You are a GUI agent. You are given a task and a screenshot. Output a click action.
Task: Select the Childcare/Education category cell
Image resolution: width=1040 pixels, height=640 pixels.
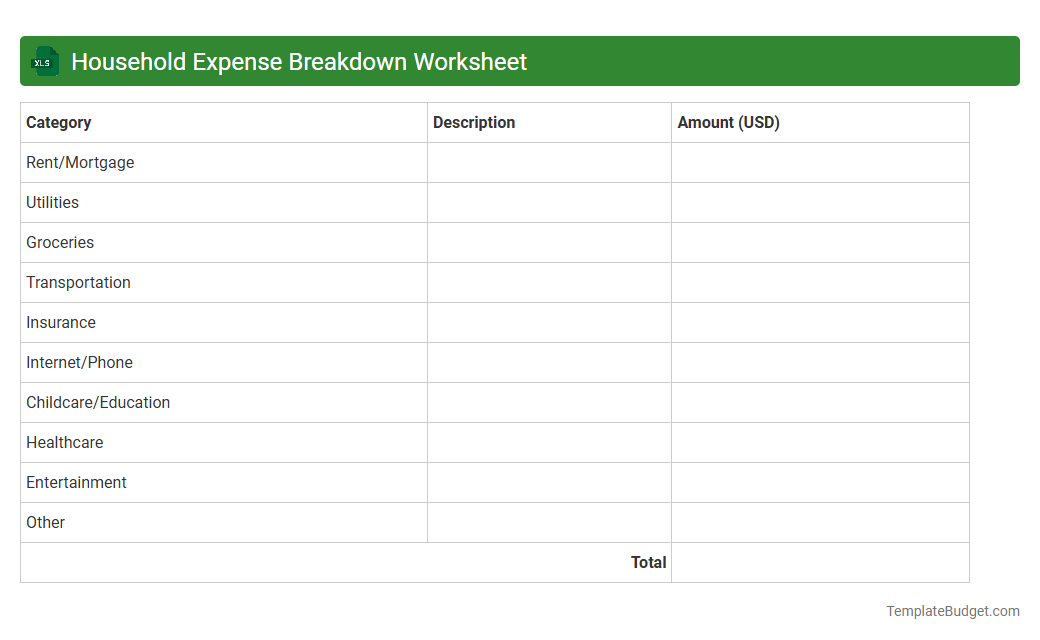98,402
